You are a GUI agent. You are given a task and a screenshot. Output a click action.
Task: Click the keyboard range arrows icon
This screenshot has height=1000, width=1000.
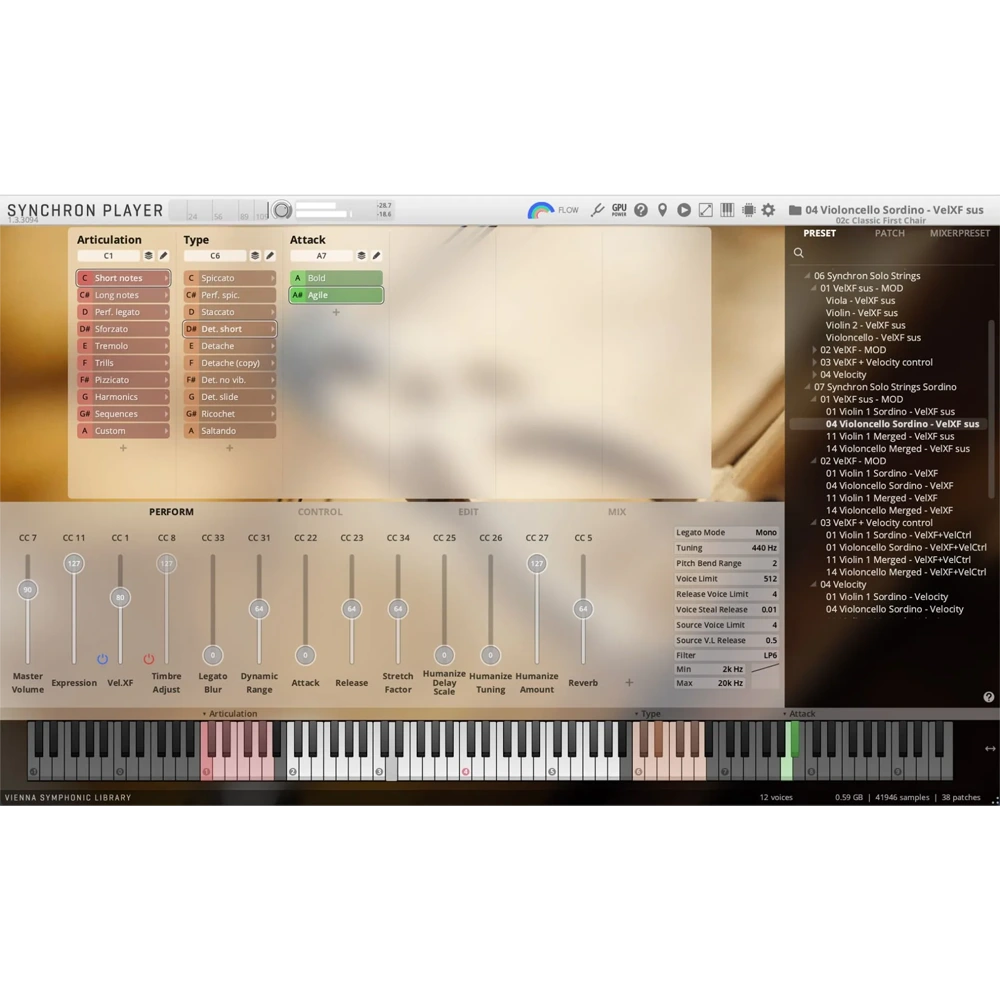990,749
